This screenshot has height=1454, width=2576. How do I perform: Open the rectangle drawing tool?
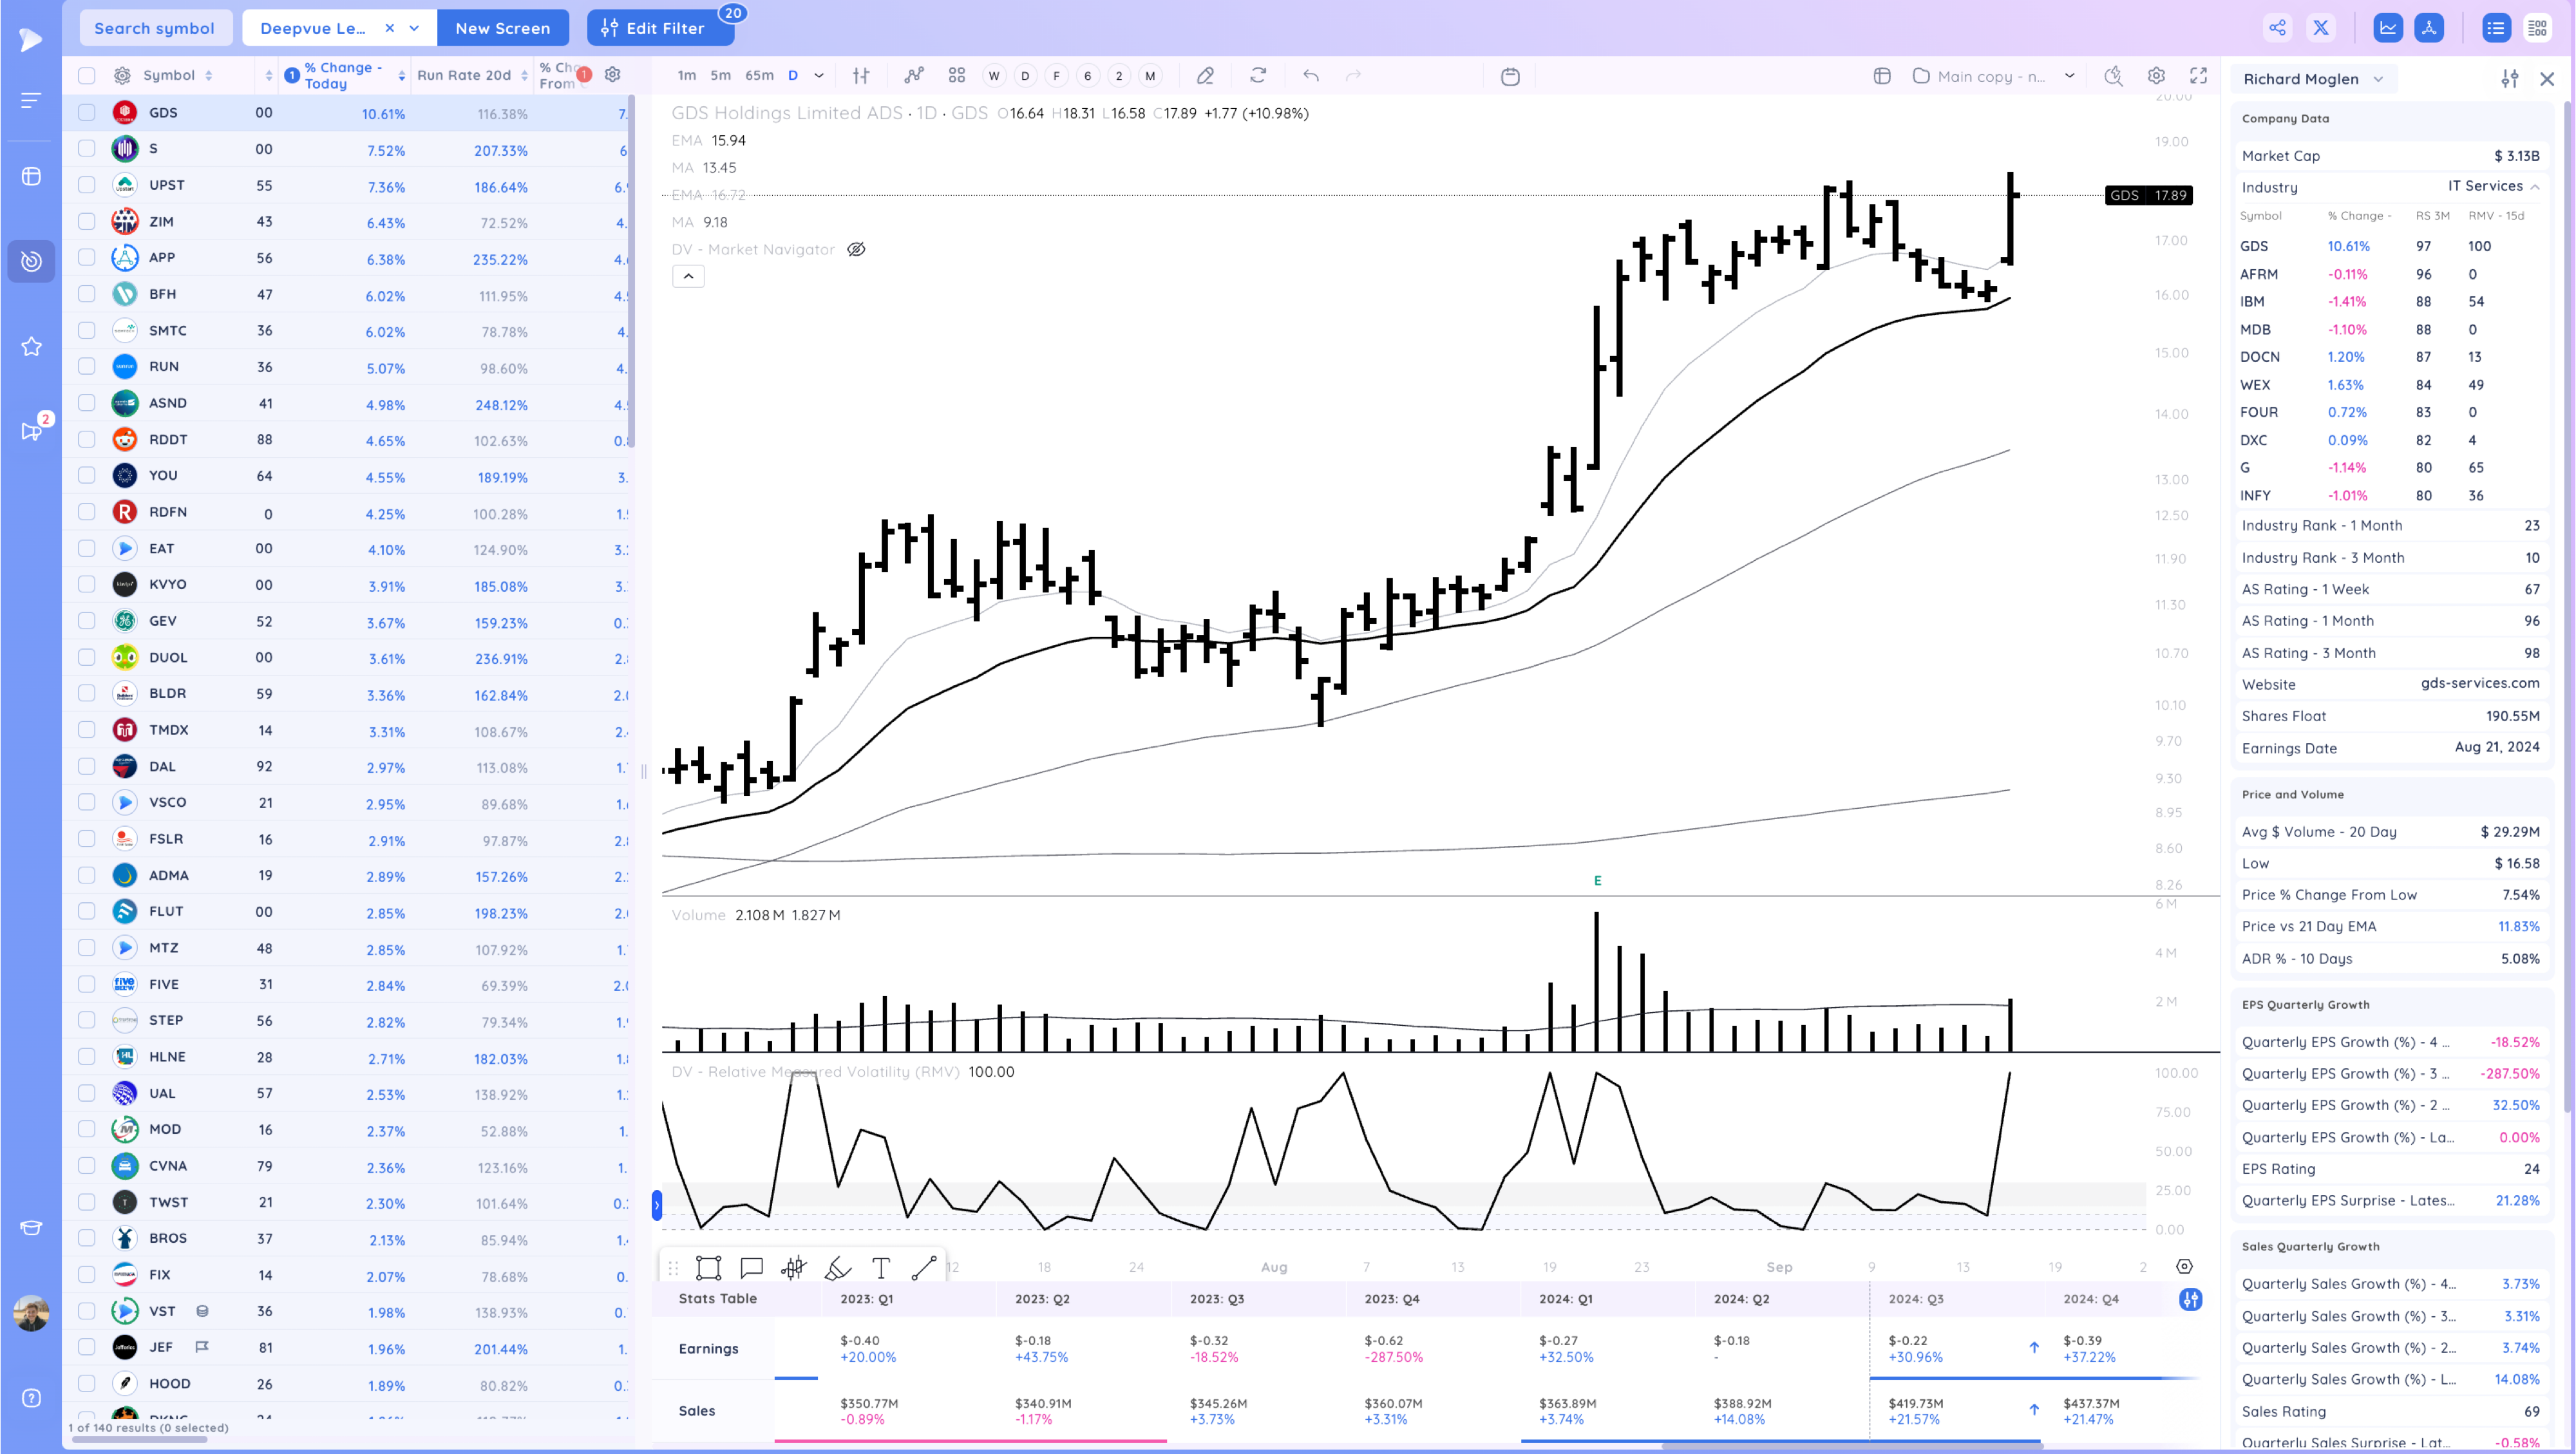tap(708, 1268)
